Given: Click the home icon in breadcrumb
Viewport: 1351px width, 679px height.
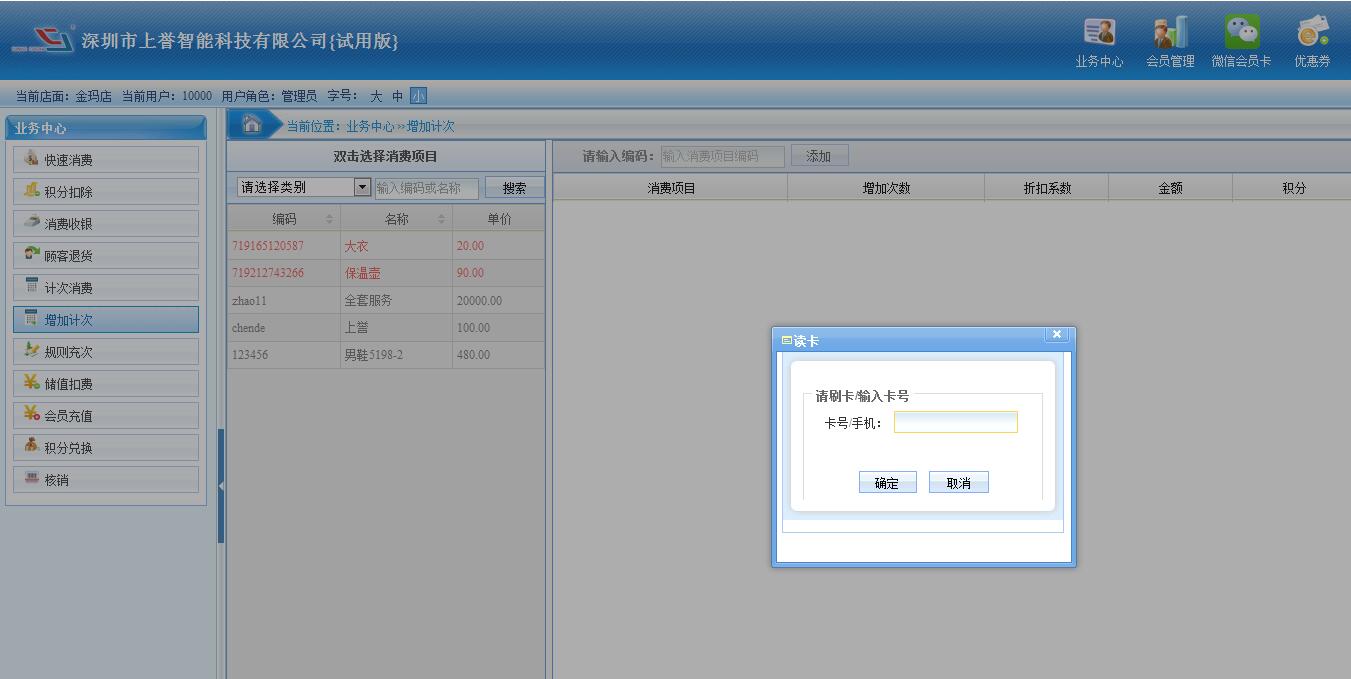Looking at the screenshot, I should pos(252,125).
